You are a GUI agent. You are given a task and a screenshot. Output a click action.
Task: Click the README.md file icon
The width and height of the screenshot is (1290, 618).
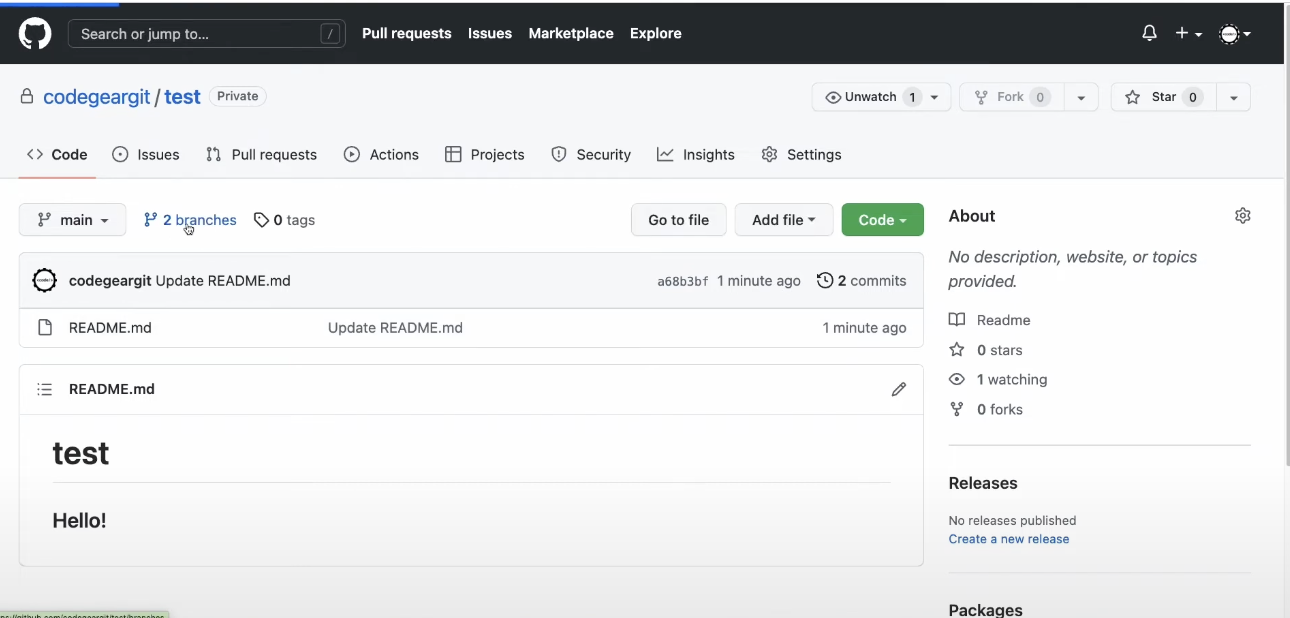(45, 327)
